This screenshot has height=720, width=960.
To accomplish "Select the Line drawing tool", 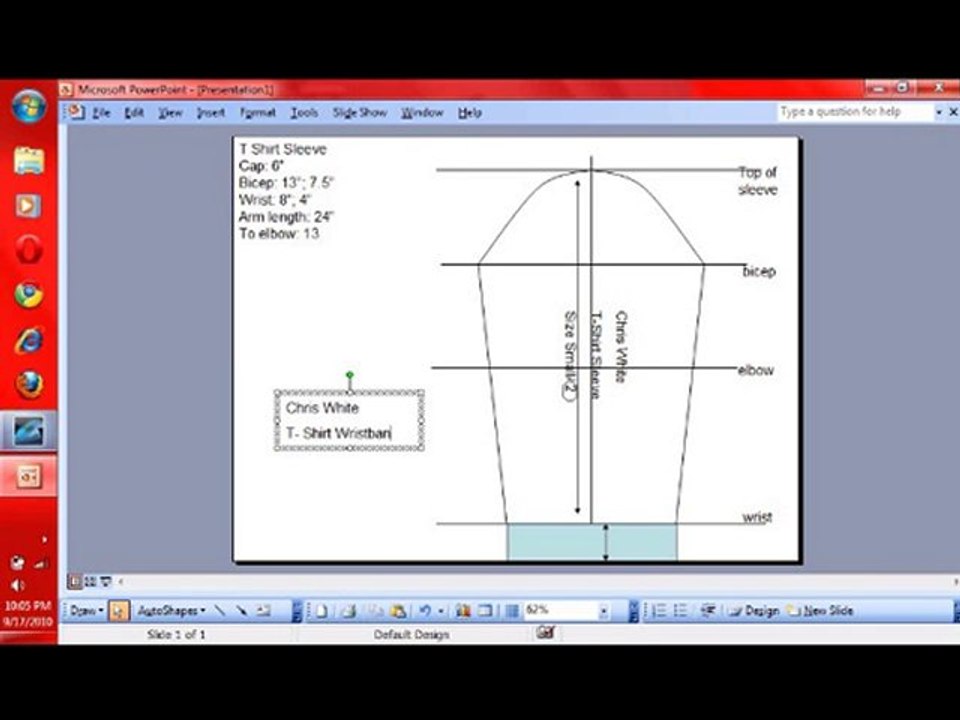I will (x=219, y=610).
